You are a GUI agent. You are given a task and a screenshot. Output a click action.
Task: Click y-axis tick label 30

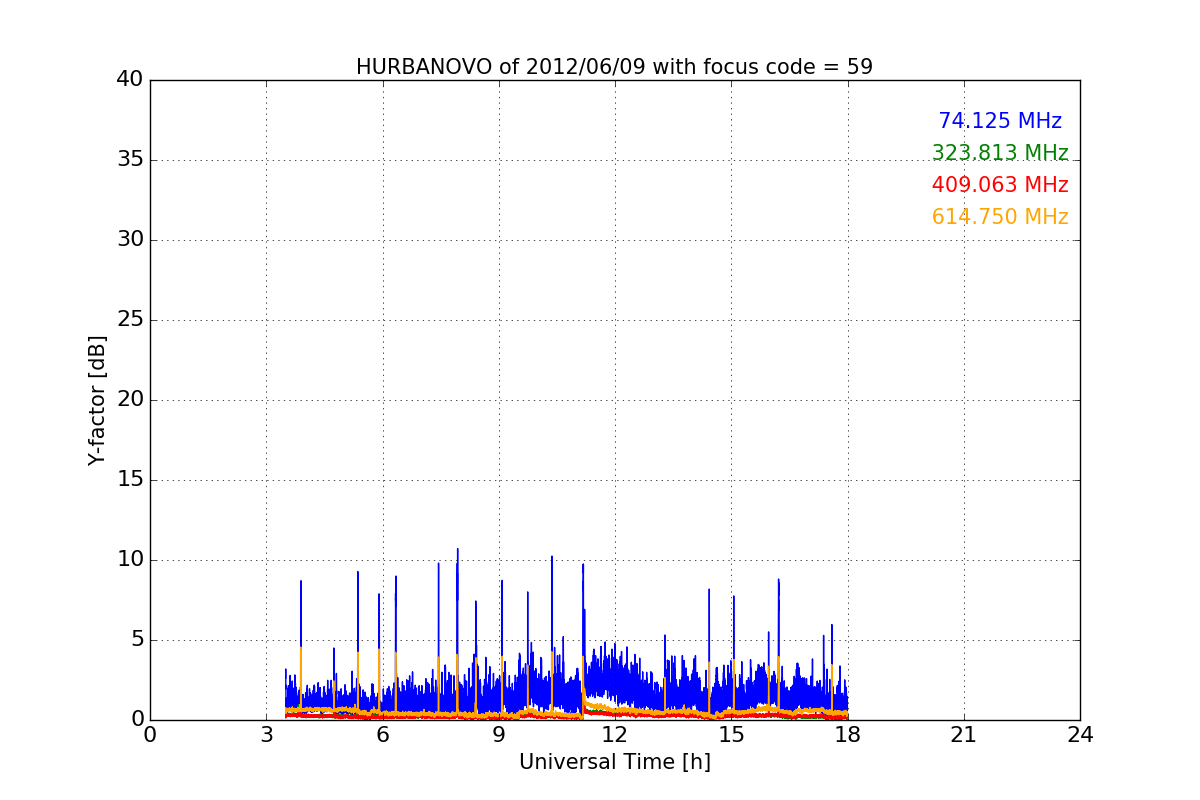(x=130, y=240)
